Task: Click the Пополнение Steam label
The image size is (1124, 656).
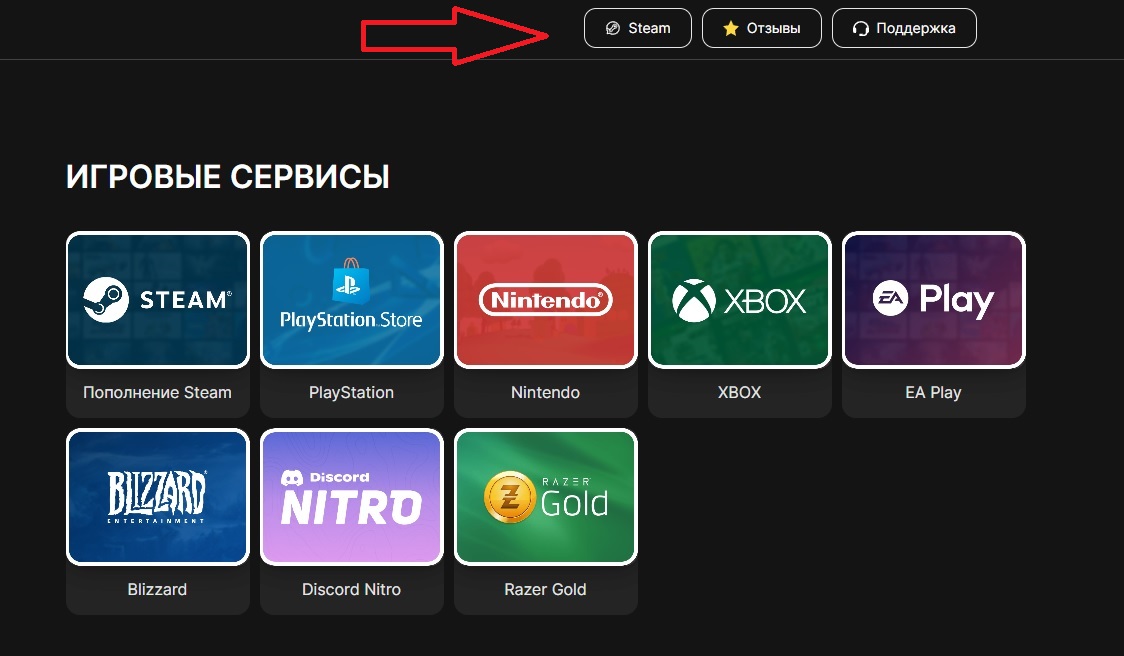Action: tap(157, 392)
